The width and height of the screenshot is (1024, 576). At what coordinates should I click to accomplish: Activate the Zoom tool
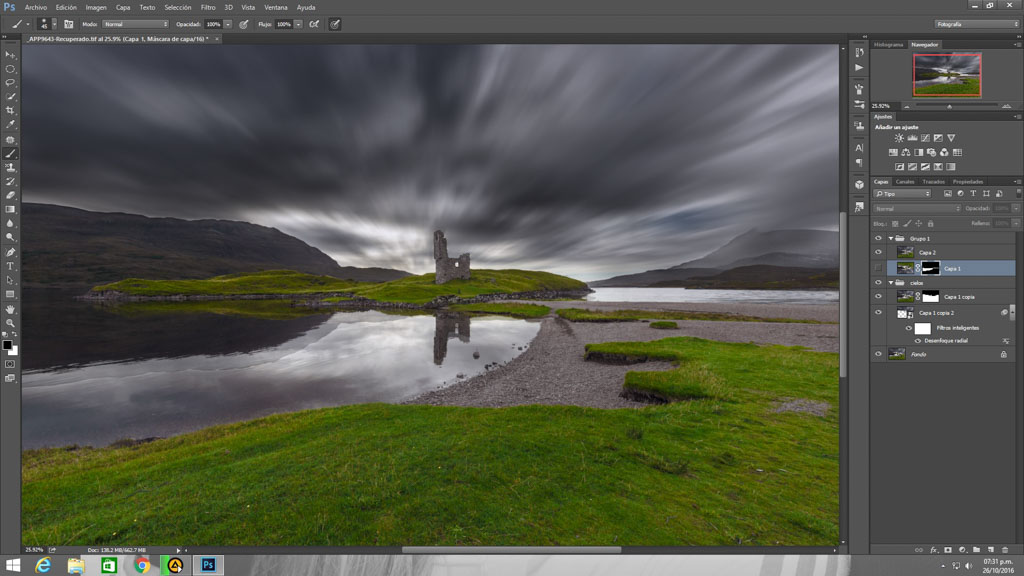[10, 323]
